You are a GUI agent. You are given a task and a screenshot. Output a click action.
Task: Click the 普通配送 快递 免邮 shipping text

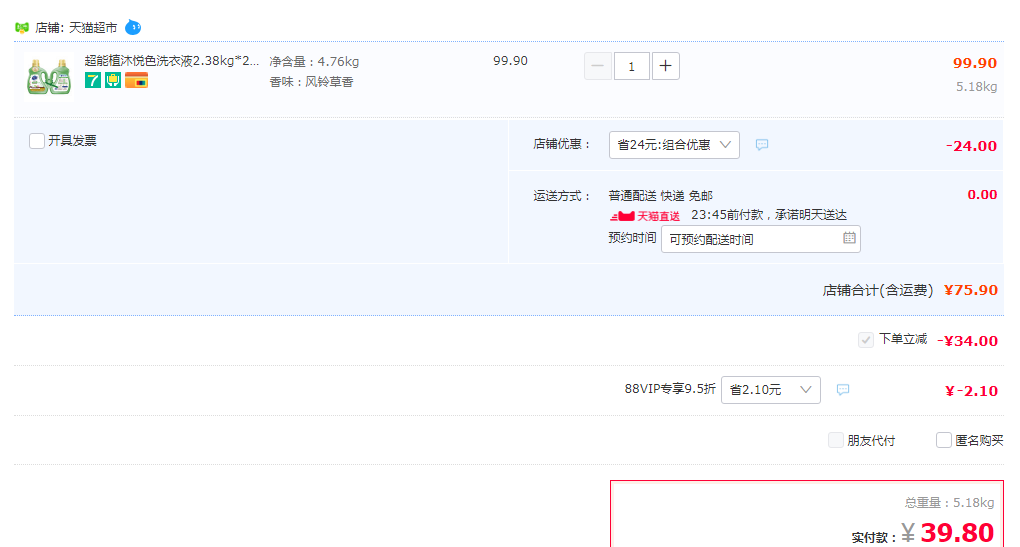click(660, 196)
